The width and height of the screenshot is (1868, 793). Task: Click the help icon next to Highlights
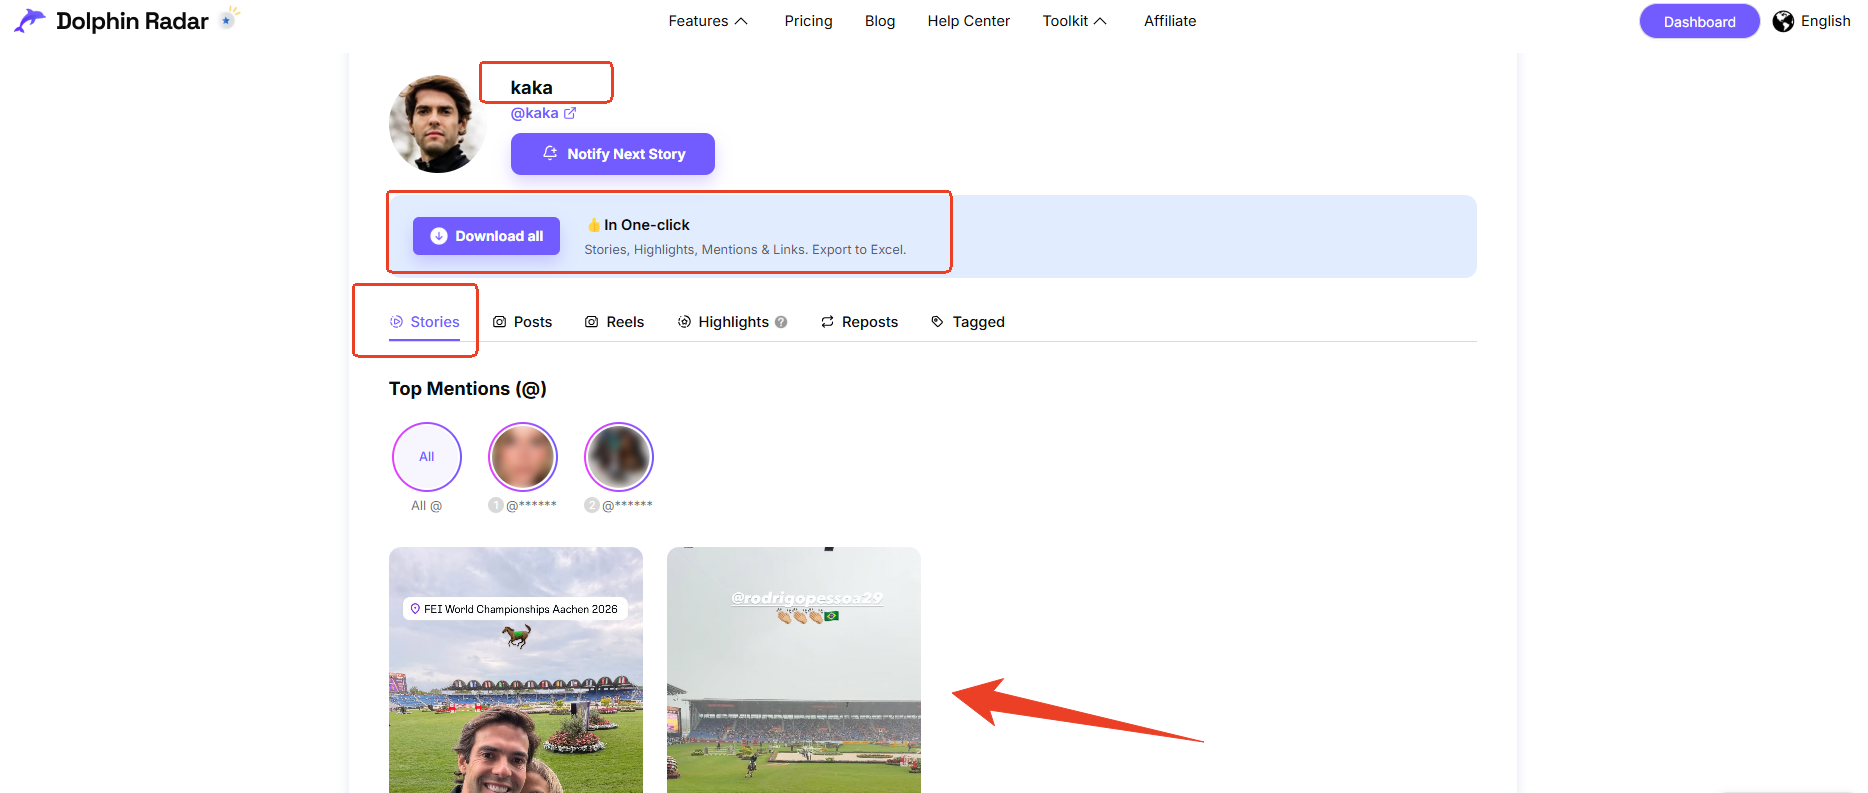(781, 322)
